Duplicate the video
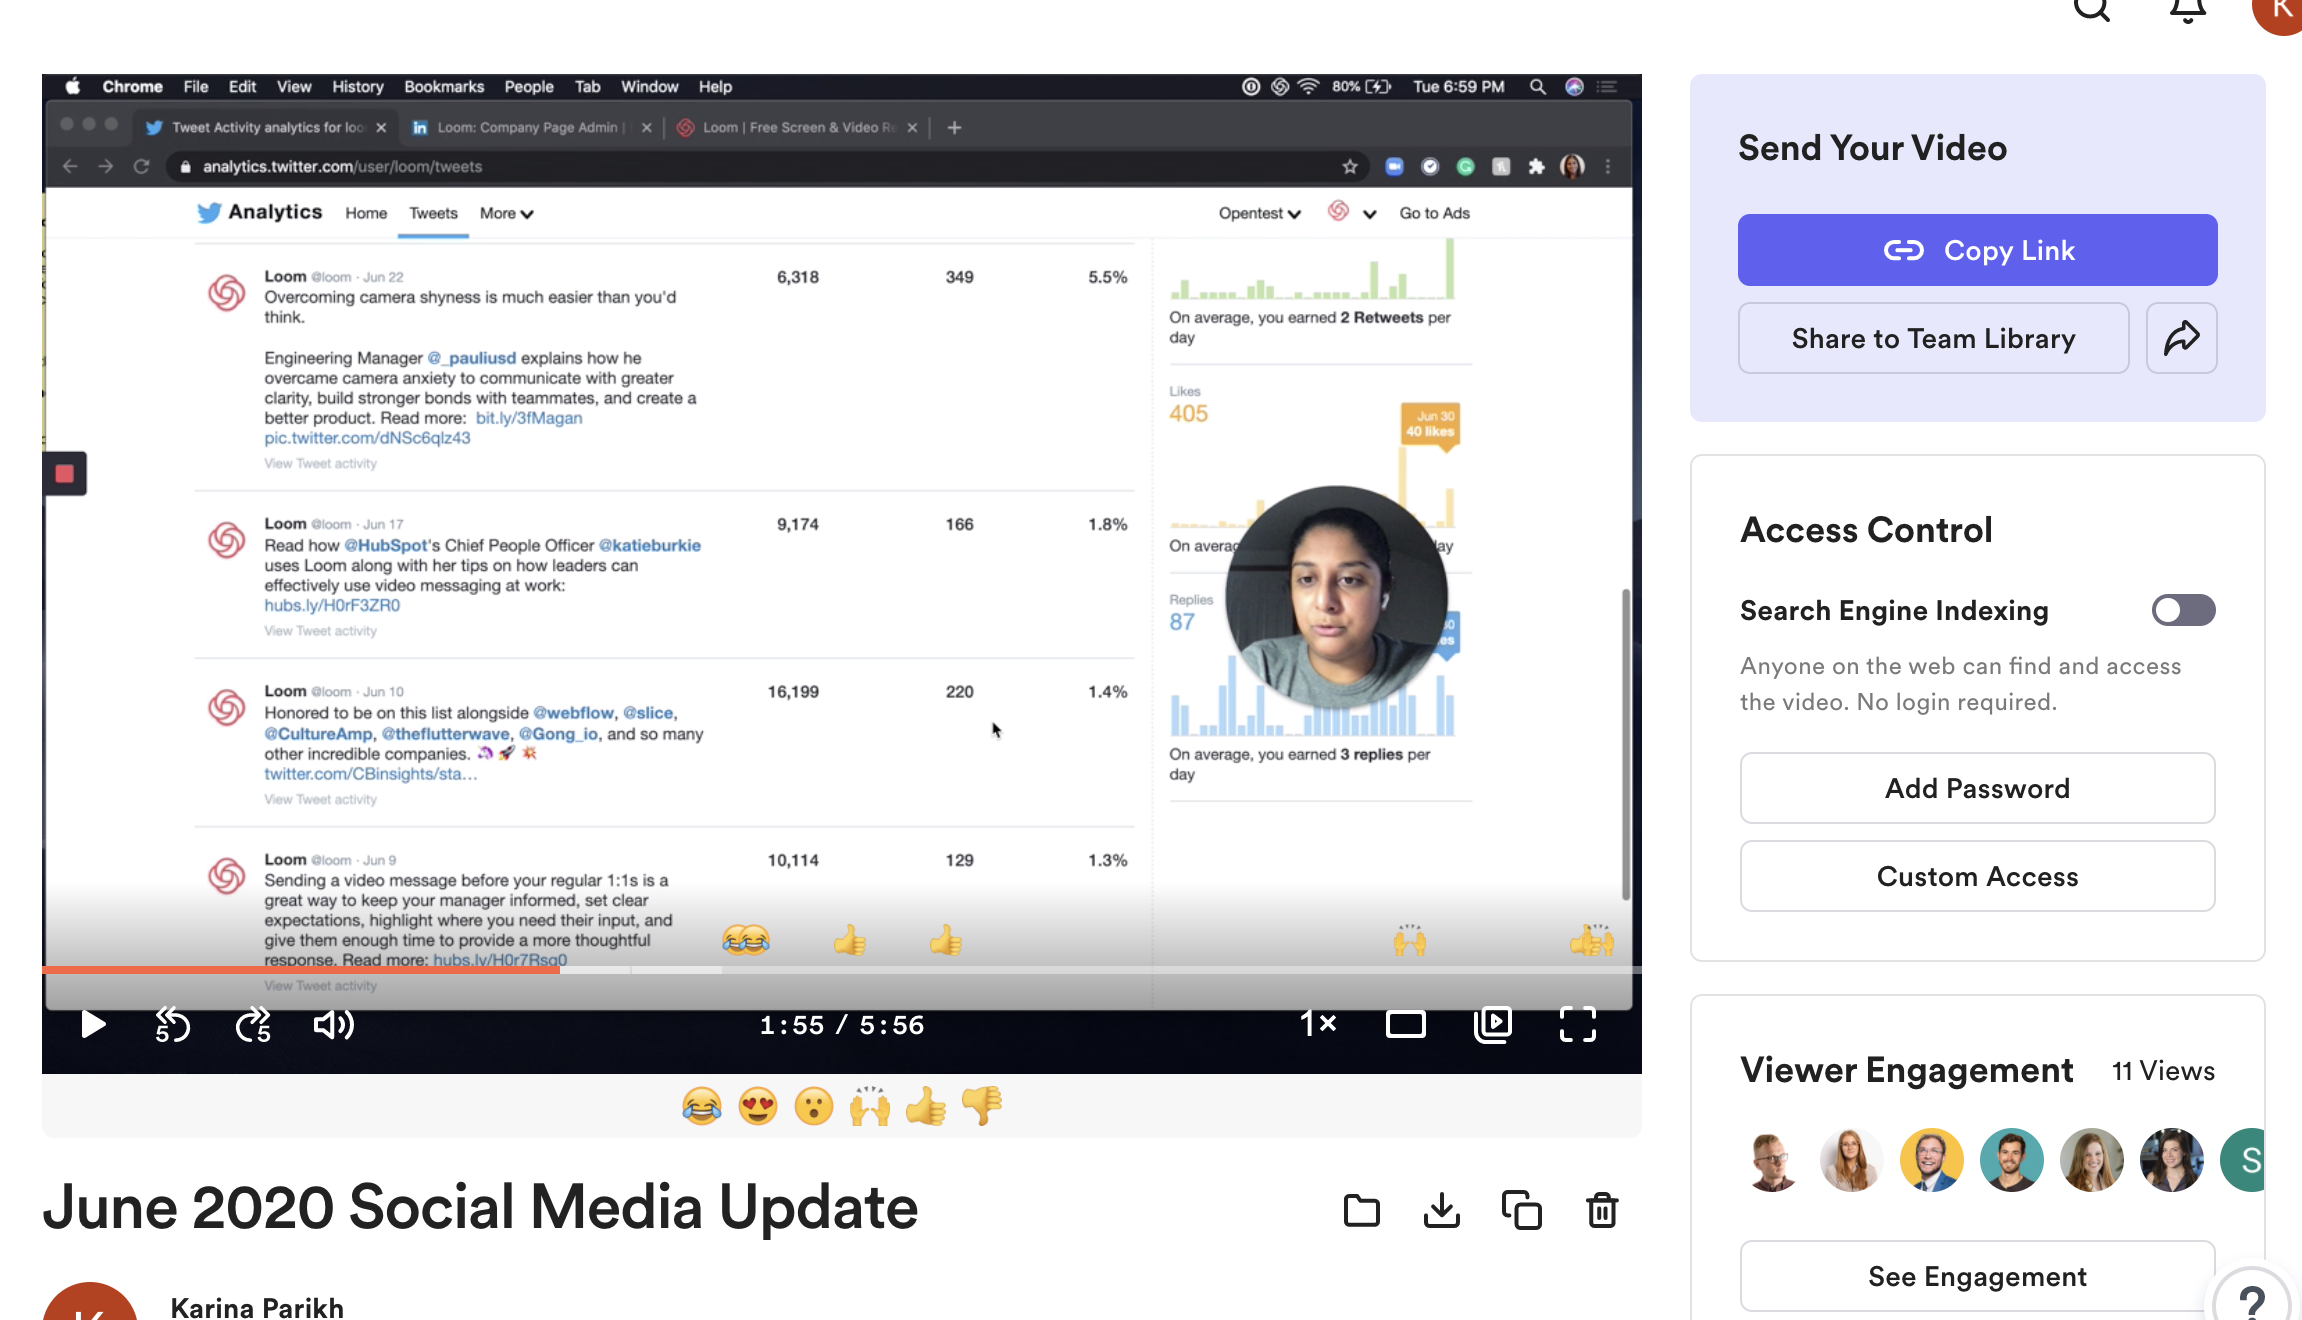The width and height of the screenshot is (2302, 1320). click(1521, 1210)
